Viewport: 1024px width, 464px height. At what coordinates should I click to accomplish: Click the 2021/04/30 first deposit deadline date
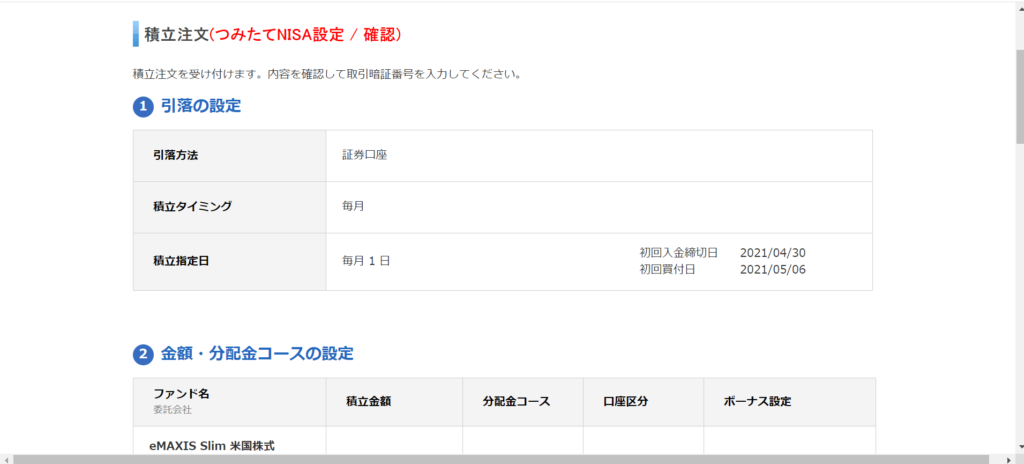pos(773,252)
